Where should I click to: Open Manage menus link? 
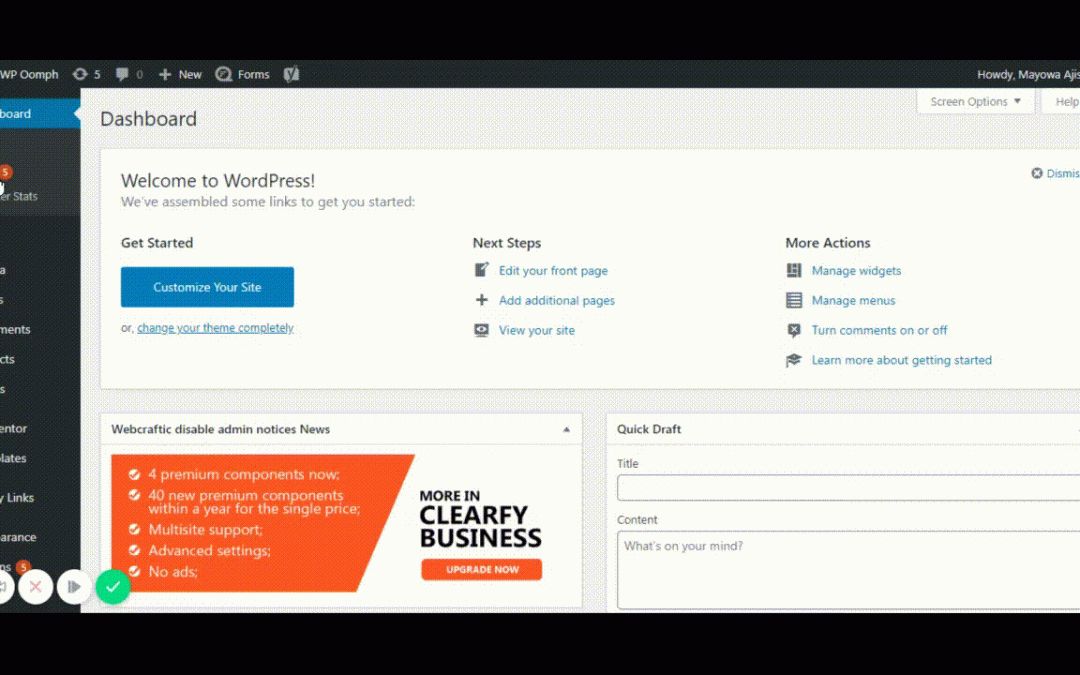853,300
